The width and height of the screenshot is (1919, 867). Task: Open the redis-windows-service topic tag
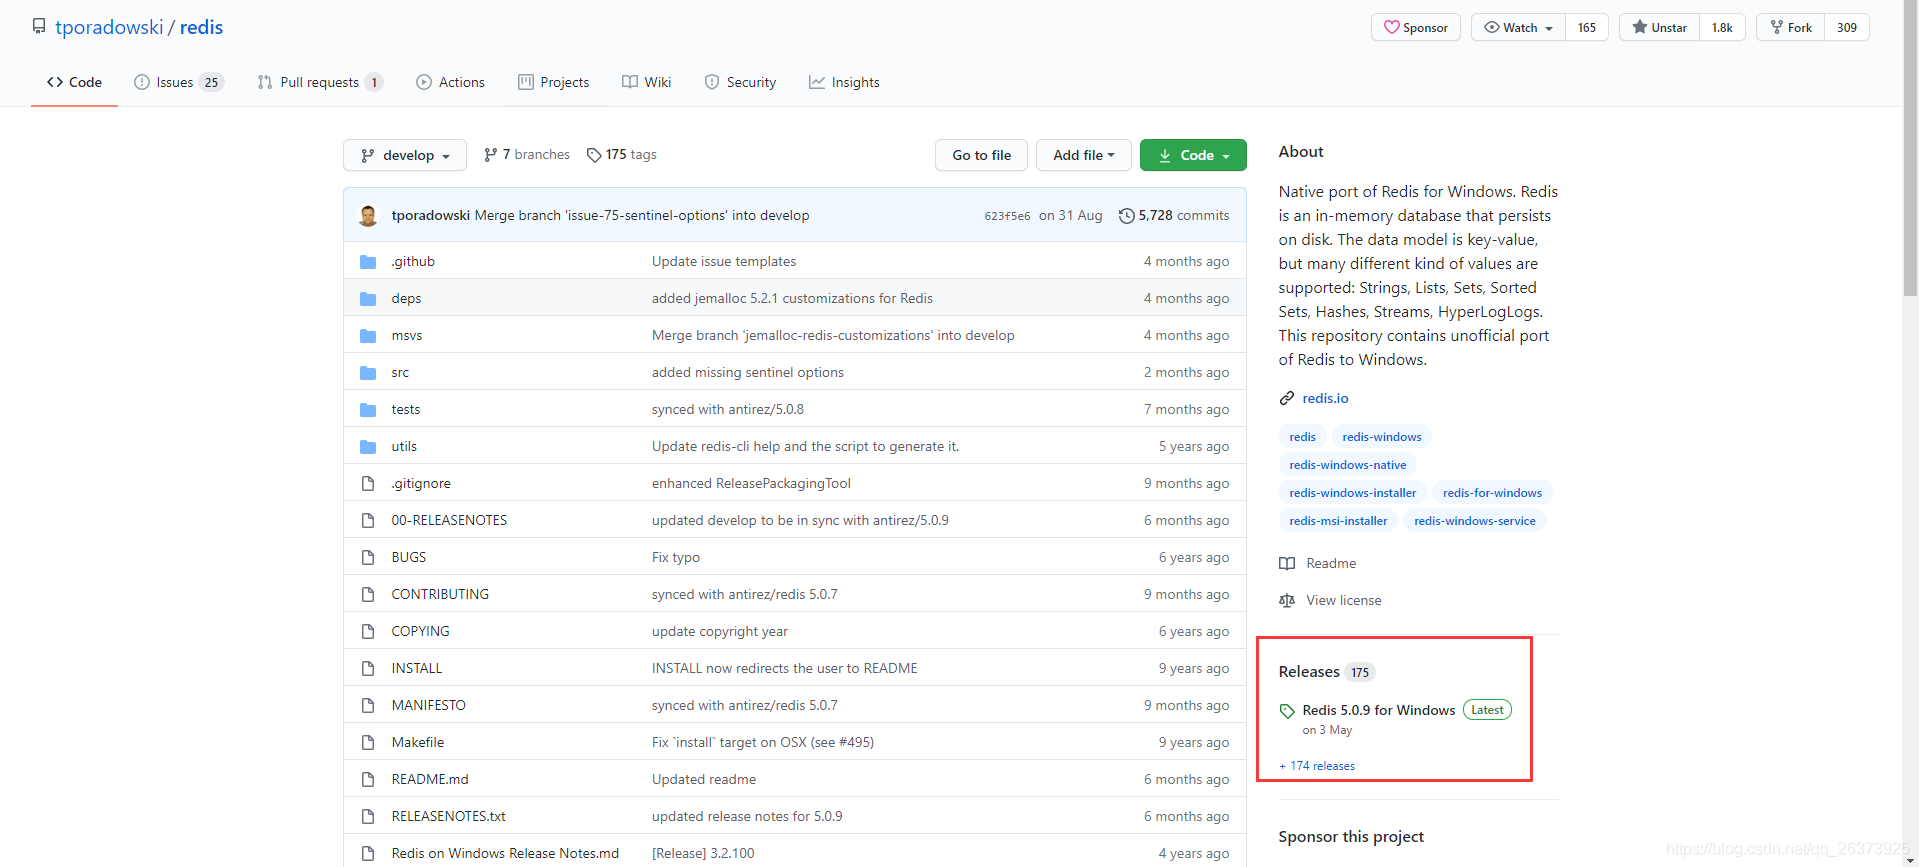click(1475, 521)
